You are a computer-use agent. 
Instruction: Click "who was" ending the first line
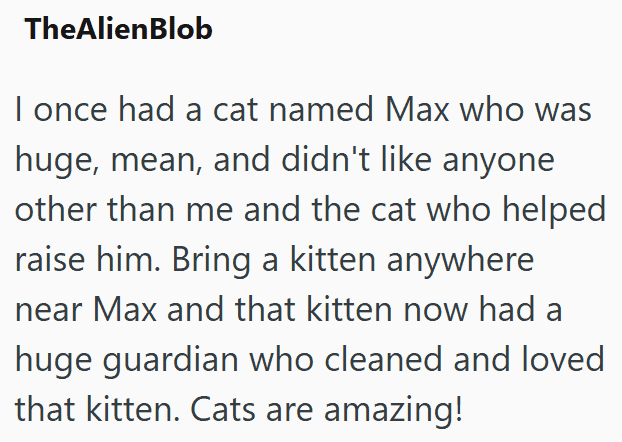[x=543, y=109]
